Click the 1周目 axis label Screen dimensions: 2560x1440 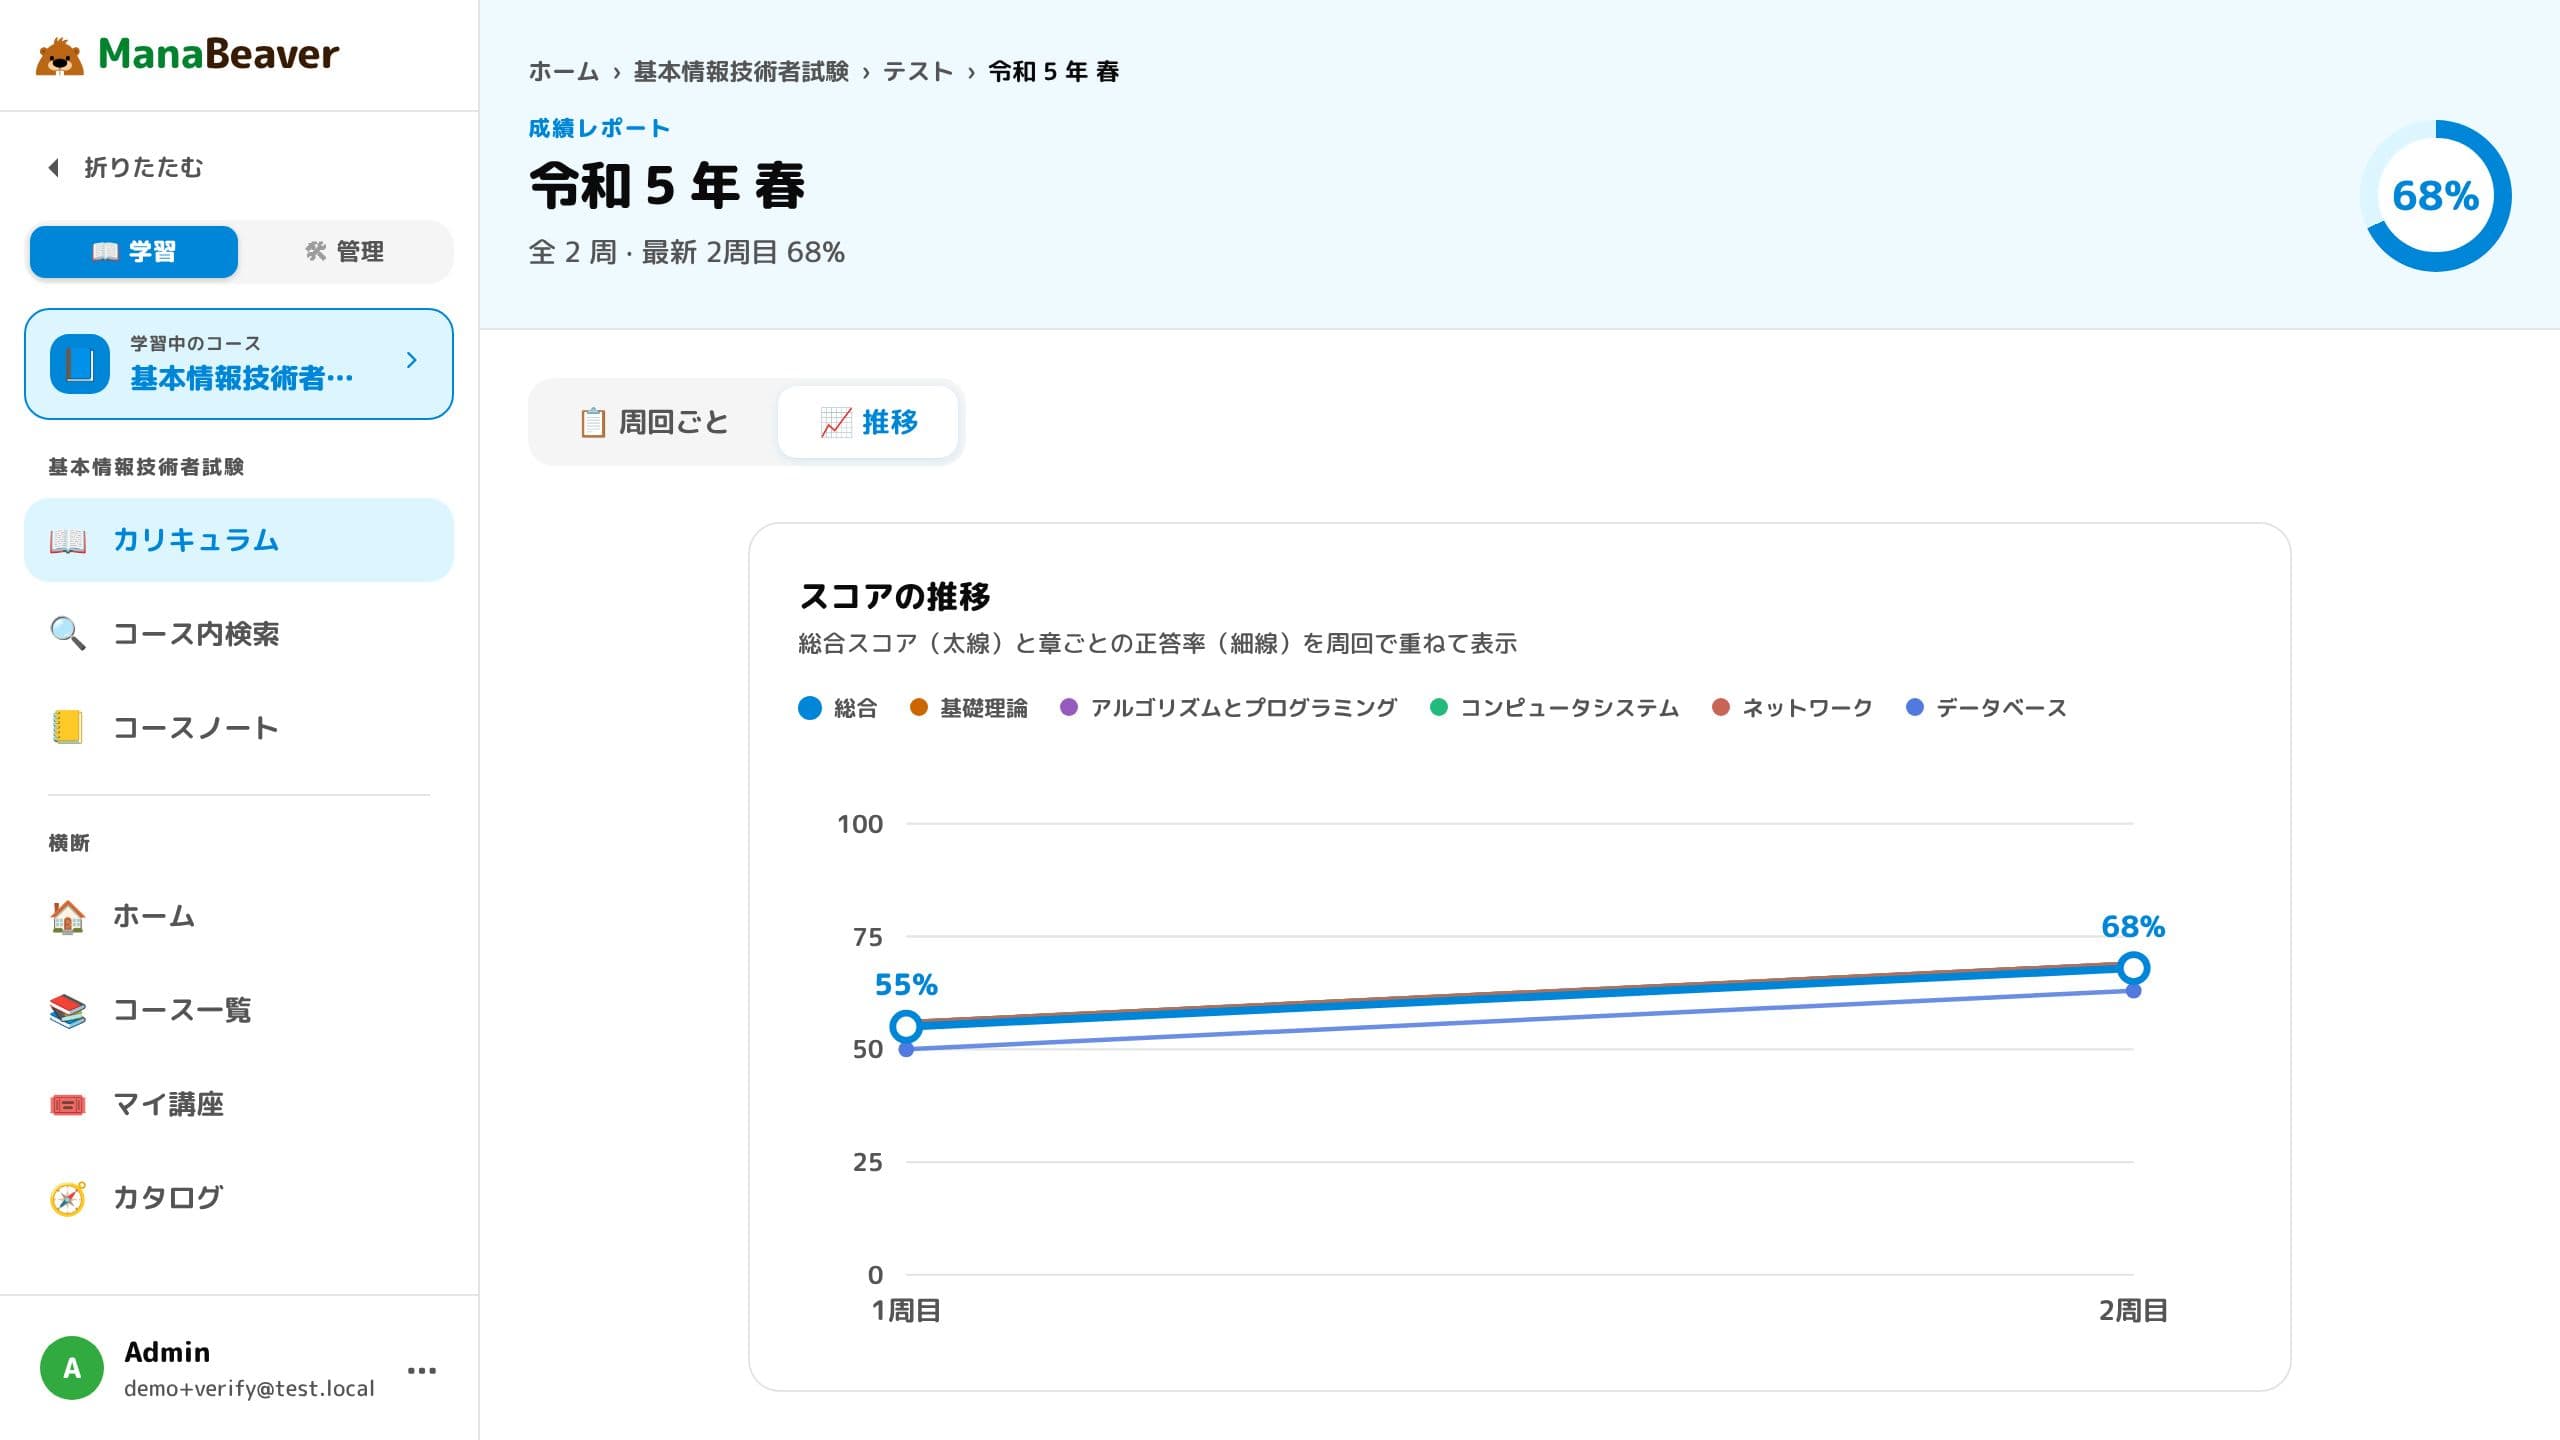[x=906, y=1310]
